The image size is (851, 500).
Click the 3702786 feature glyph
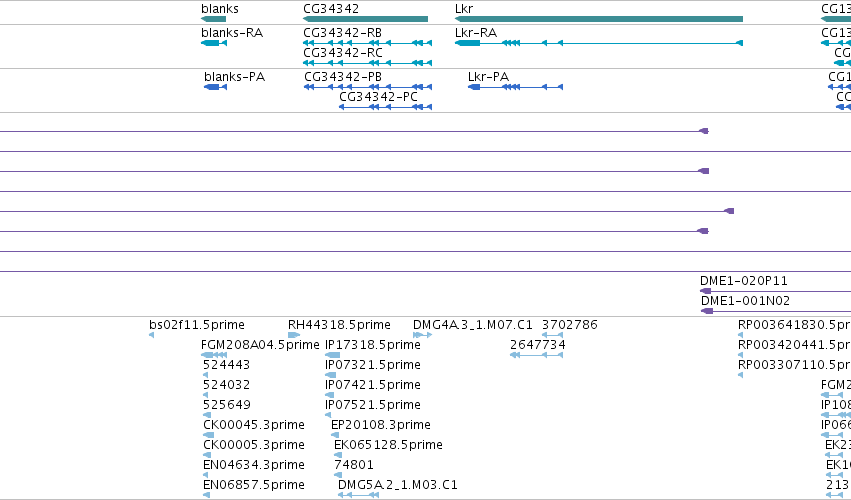[x=552, y=335]
